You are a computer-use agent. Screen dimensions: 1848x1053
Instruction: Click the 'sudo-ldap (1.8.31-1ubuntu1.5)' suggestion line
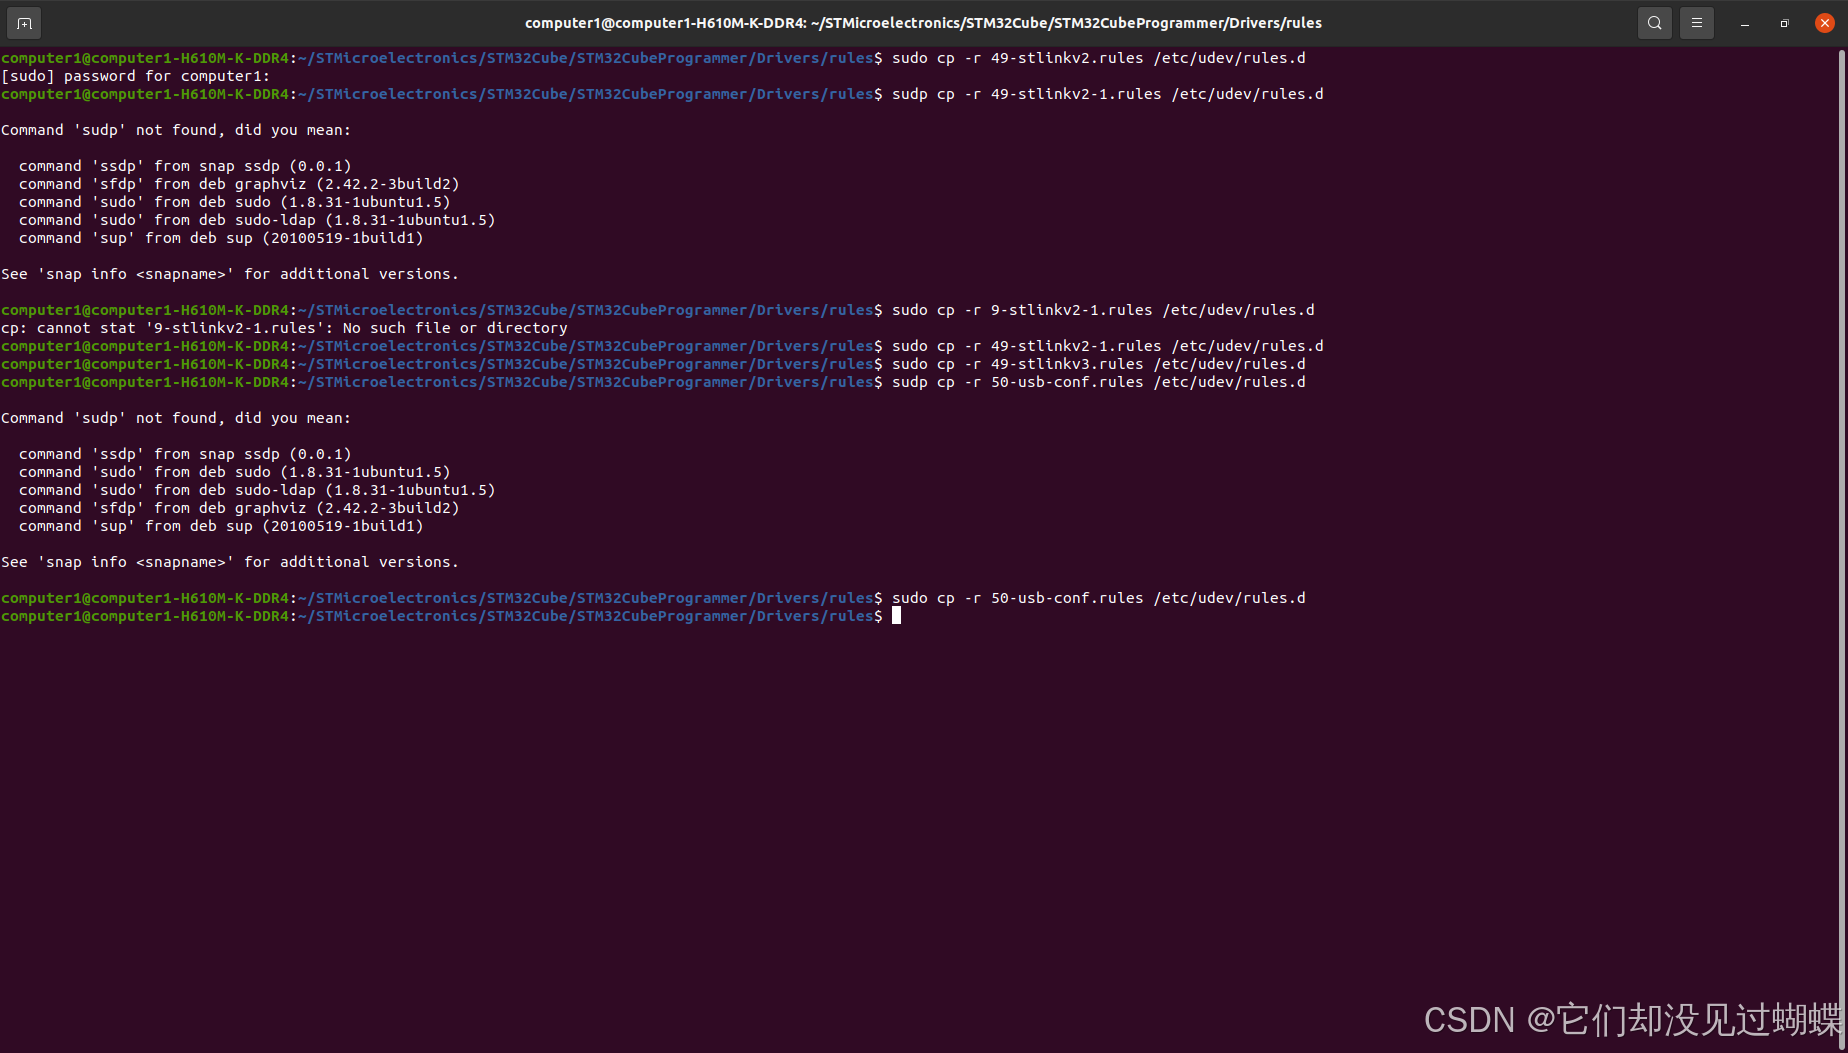257,219
